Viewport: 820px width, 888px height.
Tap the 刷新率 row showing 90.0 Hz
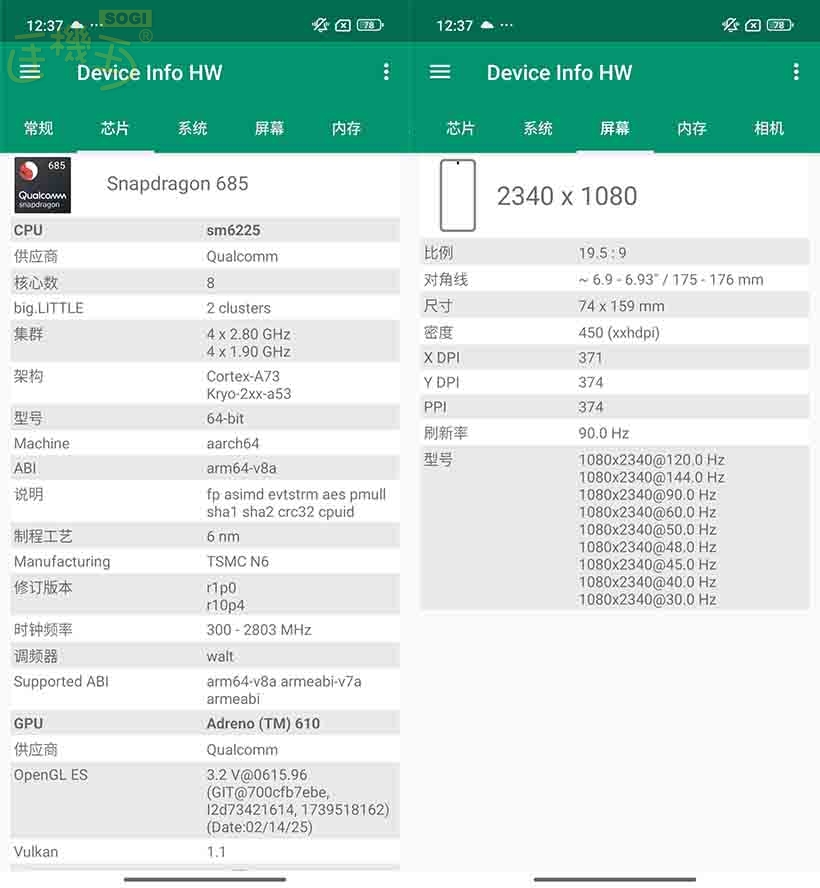coord(614,433)
